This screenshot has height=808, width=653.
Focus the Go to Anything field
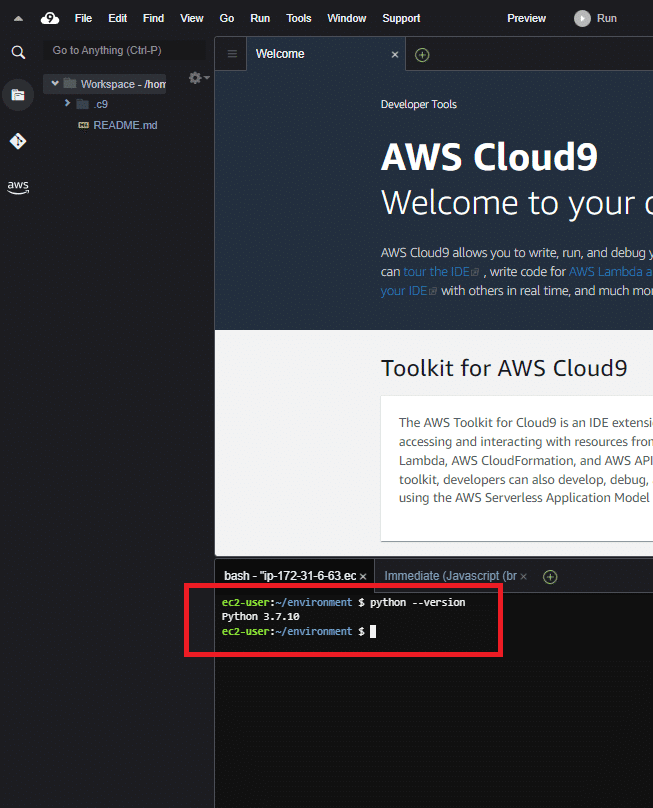coord(124,50)
